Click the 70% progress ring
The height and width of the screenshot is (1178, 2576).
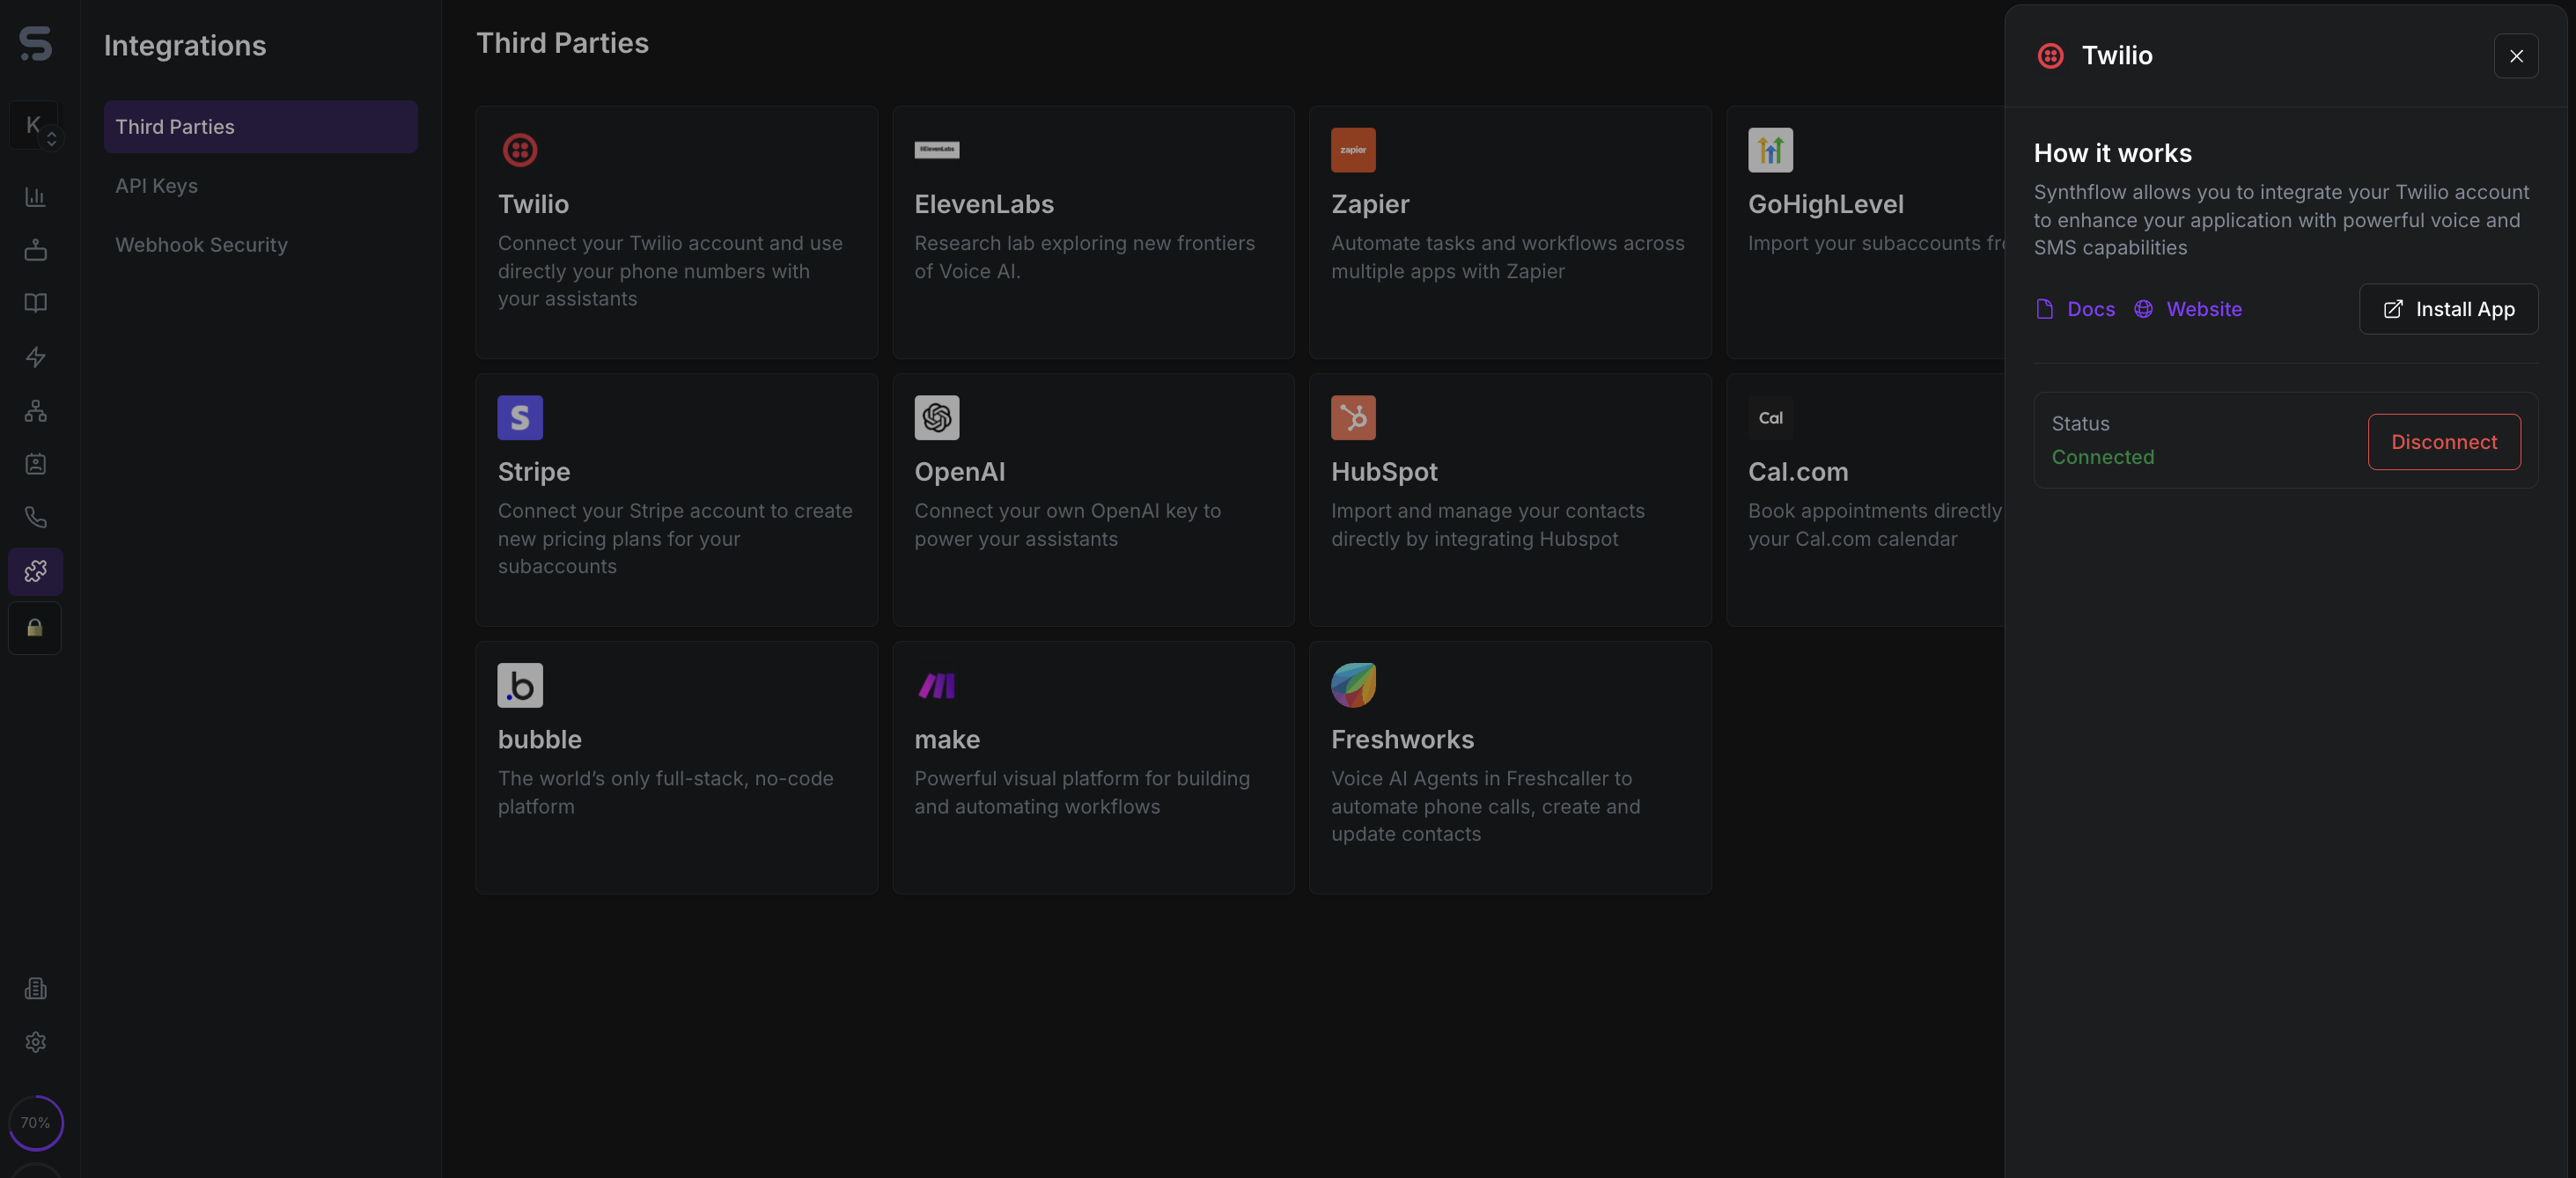35,1123
